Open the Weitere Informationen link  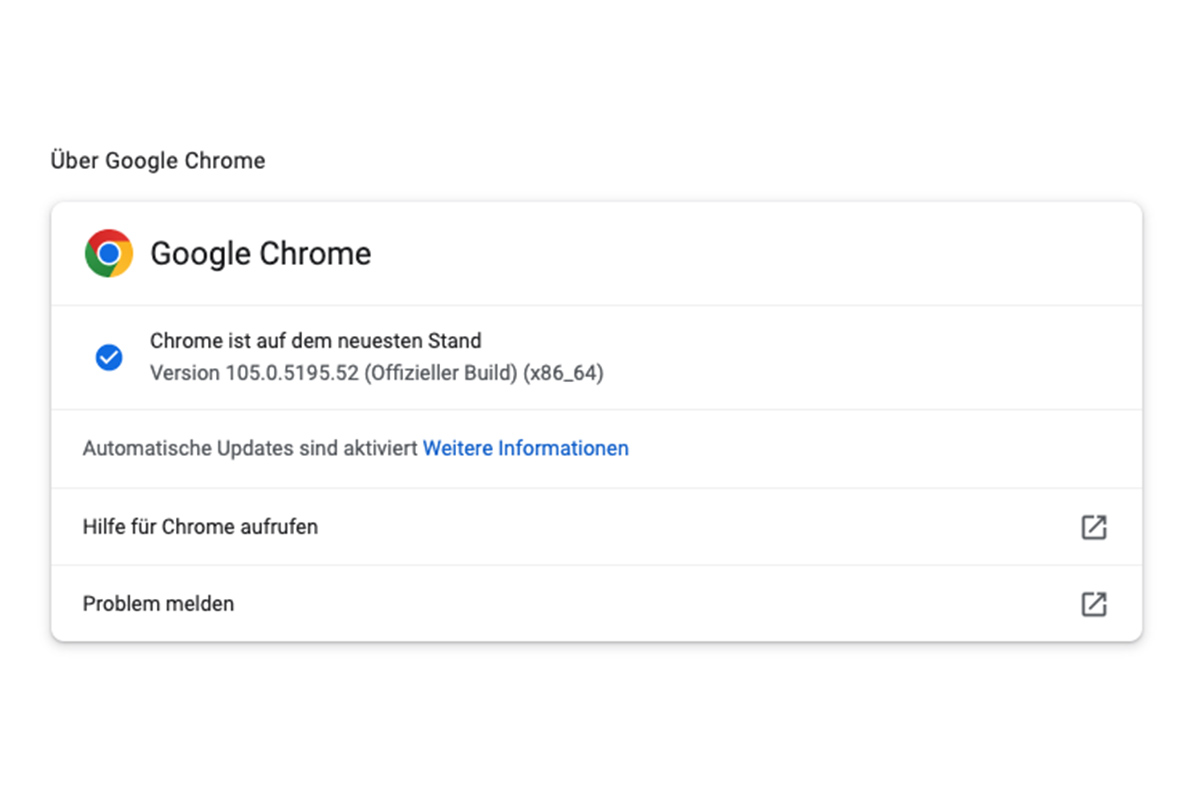pyautogui.click(x=526, y=448)
